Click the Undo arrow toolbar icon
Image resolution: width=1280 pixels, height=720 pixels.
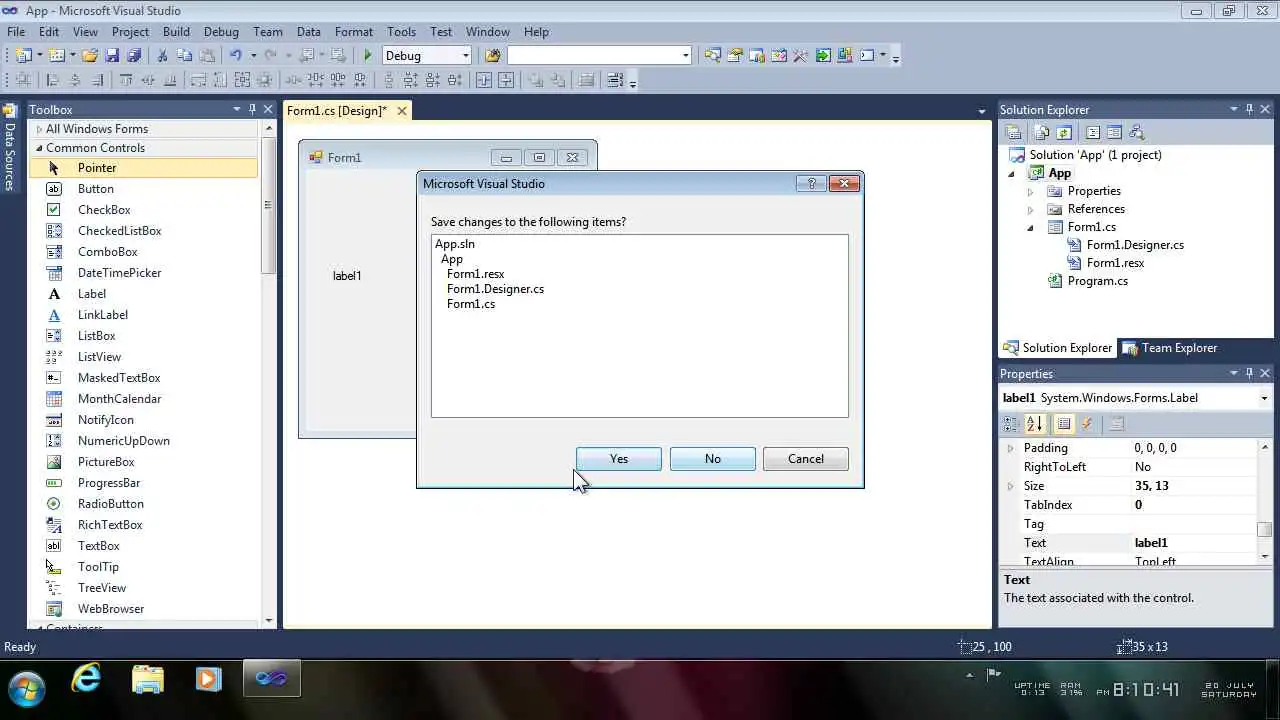click(x=236, y=55)
